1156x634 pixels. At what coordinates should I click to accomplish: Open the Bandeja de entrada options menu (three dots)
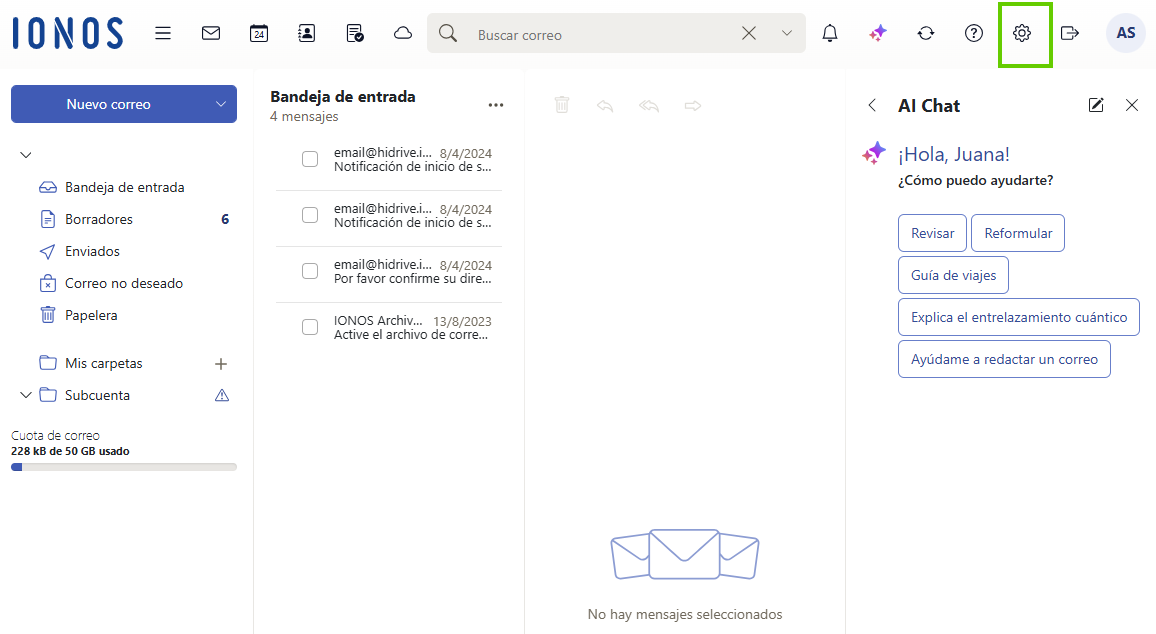tap(496, 104)
